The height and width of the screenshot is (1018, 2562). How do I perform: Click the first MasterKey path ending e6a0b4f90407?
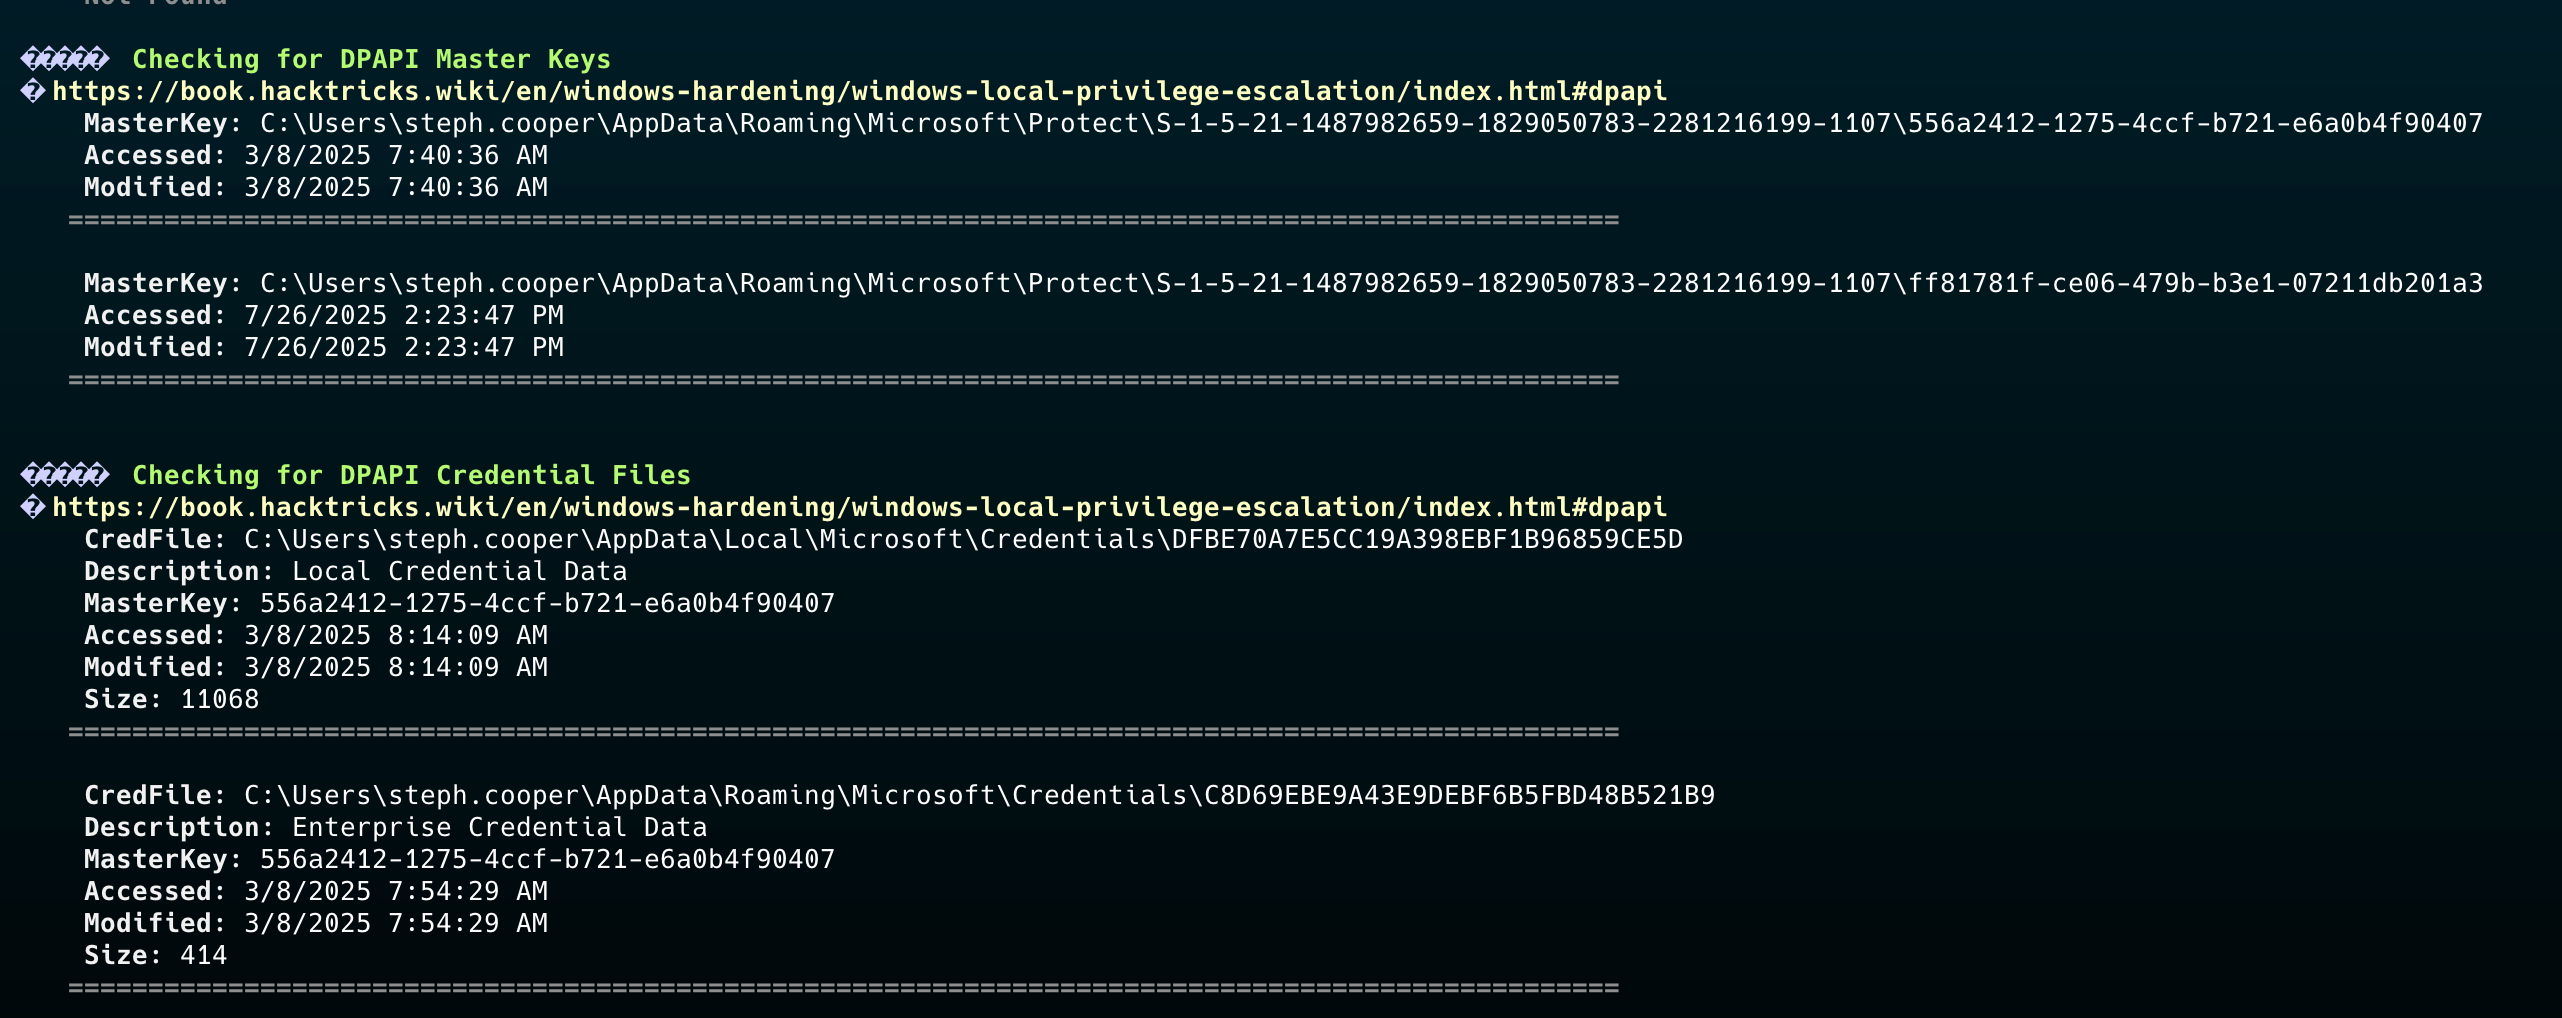(1371, 124)
